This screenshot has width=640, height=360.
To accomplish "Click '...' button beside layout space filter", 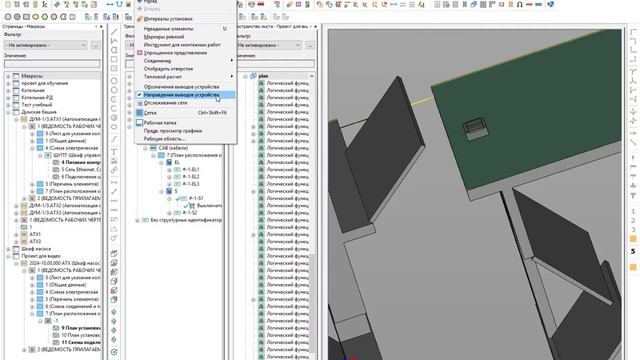I will [x=310, y=45].
